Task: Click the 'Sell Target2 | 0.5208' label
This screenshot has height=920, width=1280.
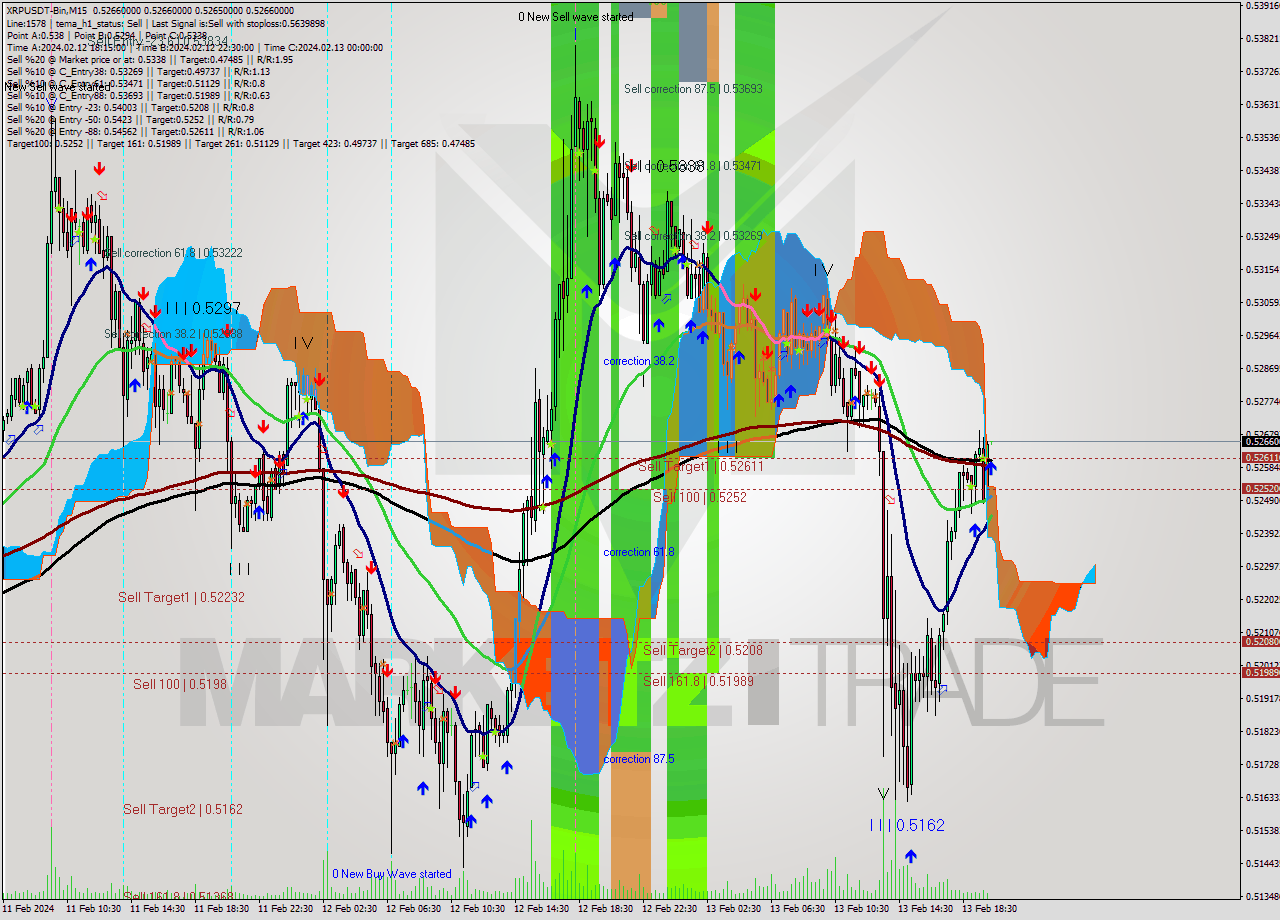Action: coord(703,650)
